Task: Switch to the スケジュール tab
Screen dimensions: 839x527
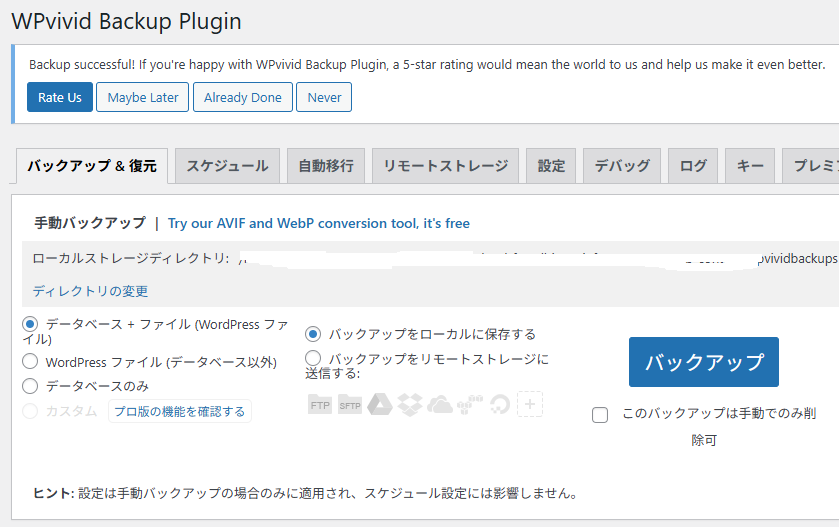Action: click(227, 166)
